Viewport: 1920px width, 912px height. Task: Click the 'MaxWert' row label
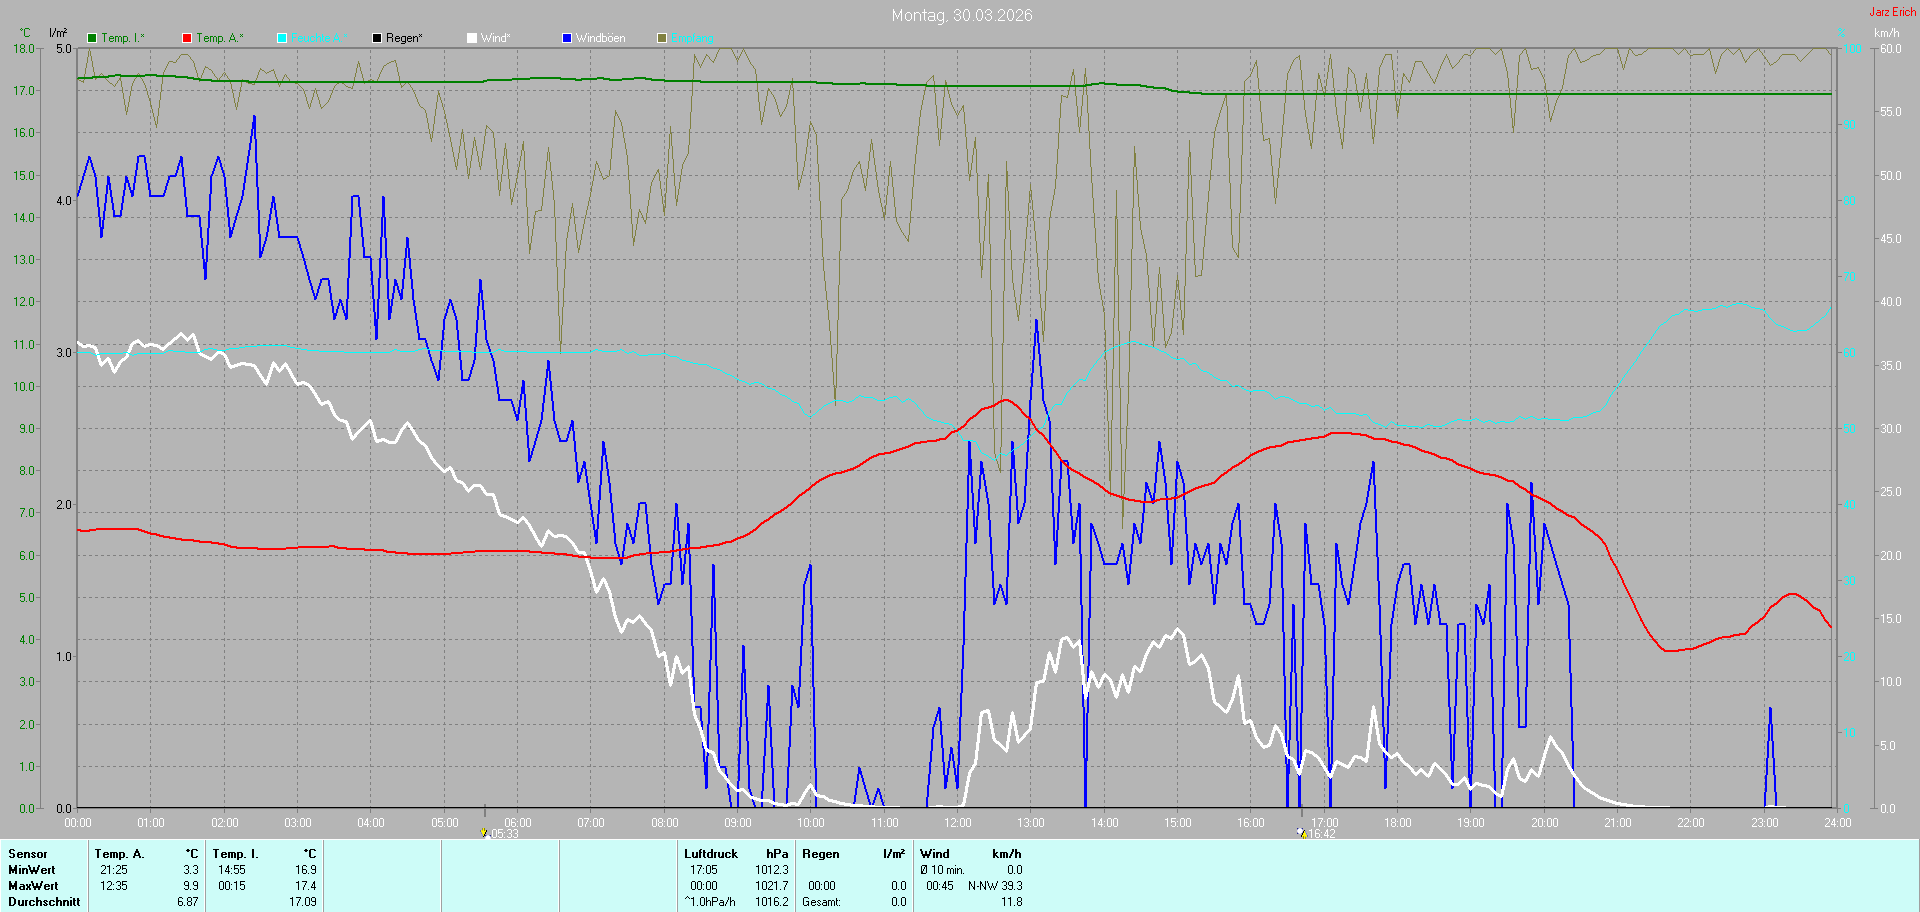coord(33,886)
